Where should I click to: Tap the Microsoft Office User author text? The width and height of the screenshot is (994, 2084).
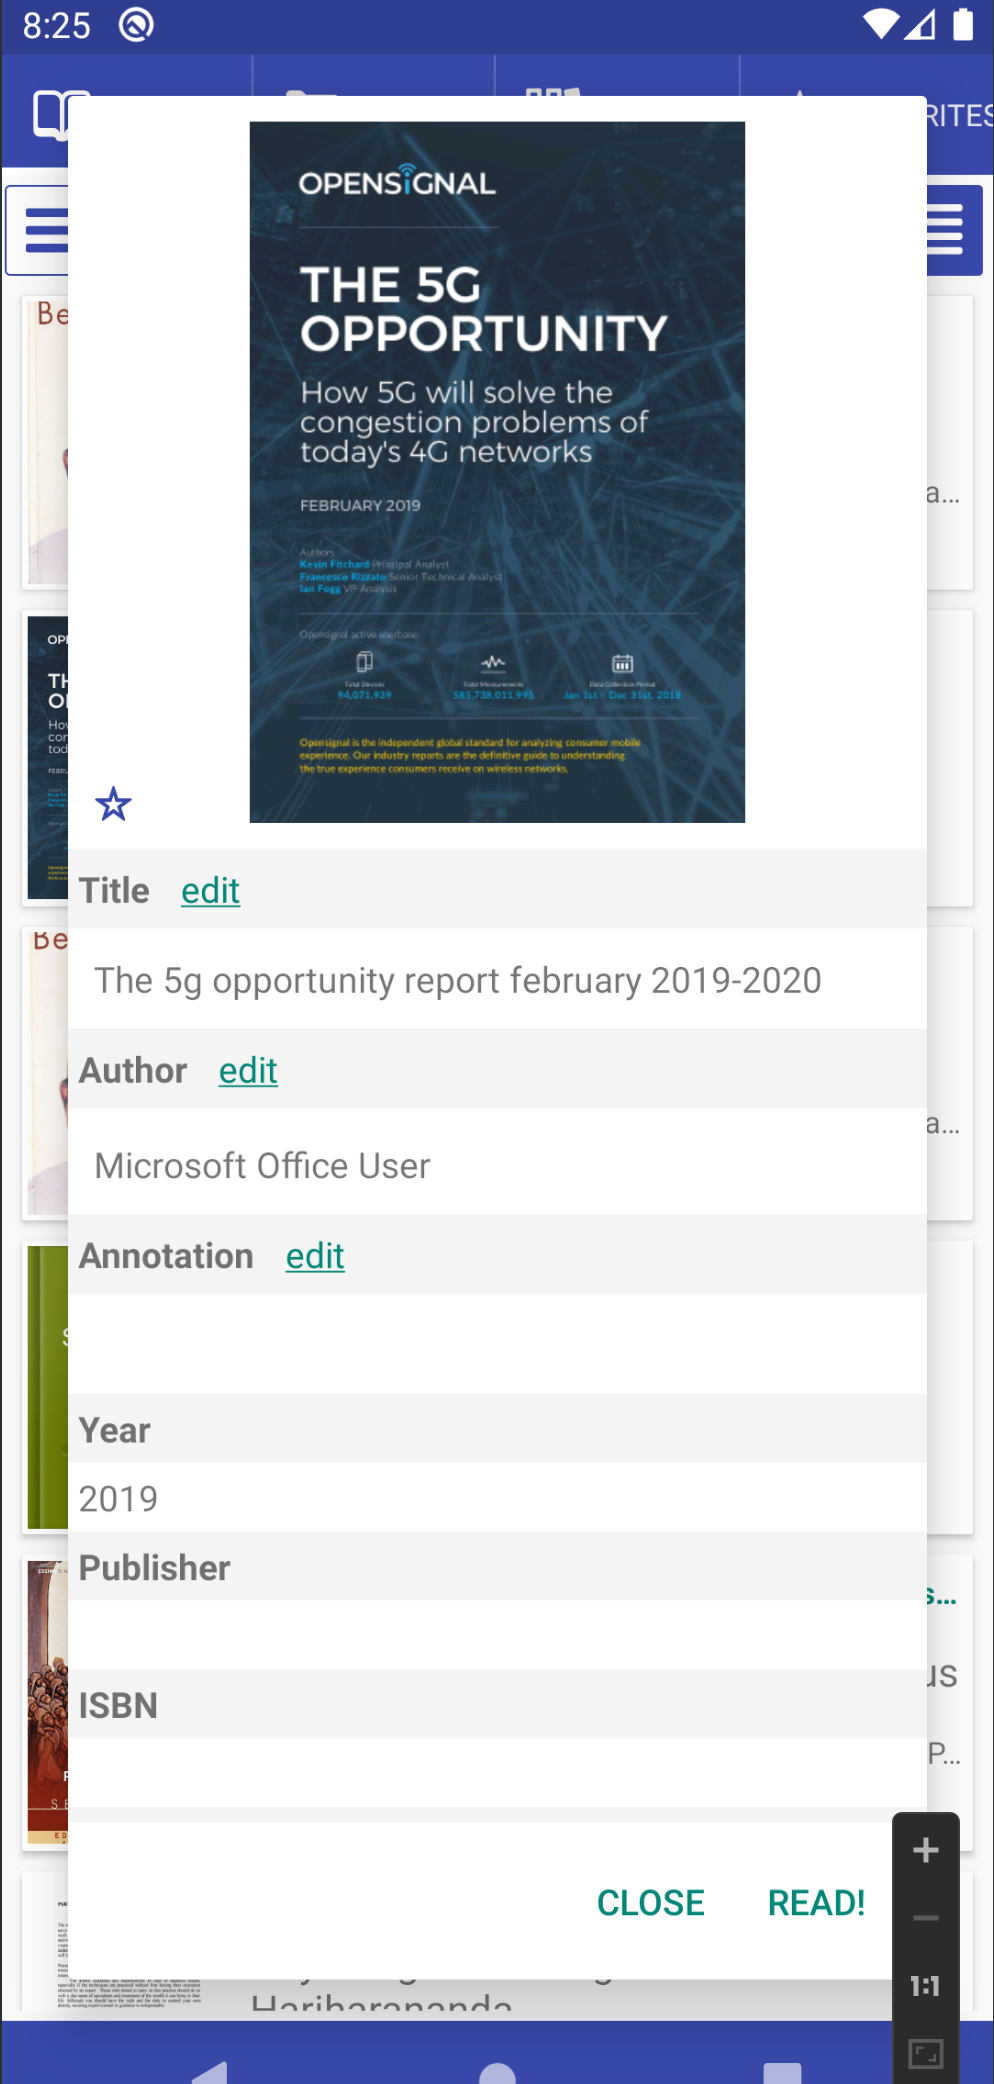tap(262, 1165)
